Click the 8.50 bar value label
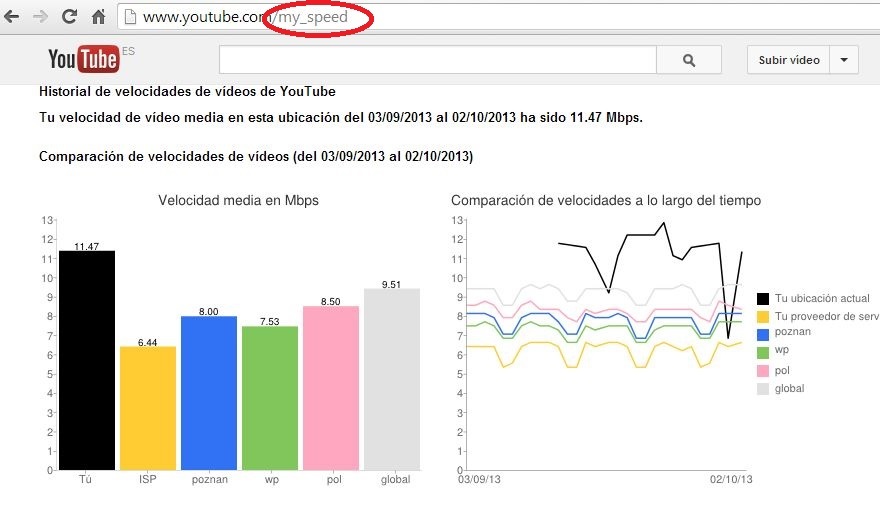This screenshot has width=880, height=517. (x=331, y=302)
